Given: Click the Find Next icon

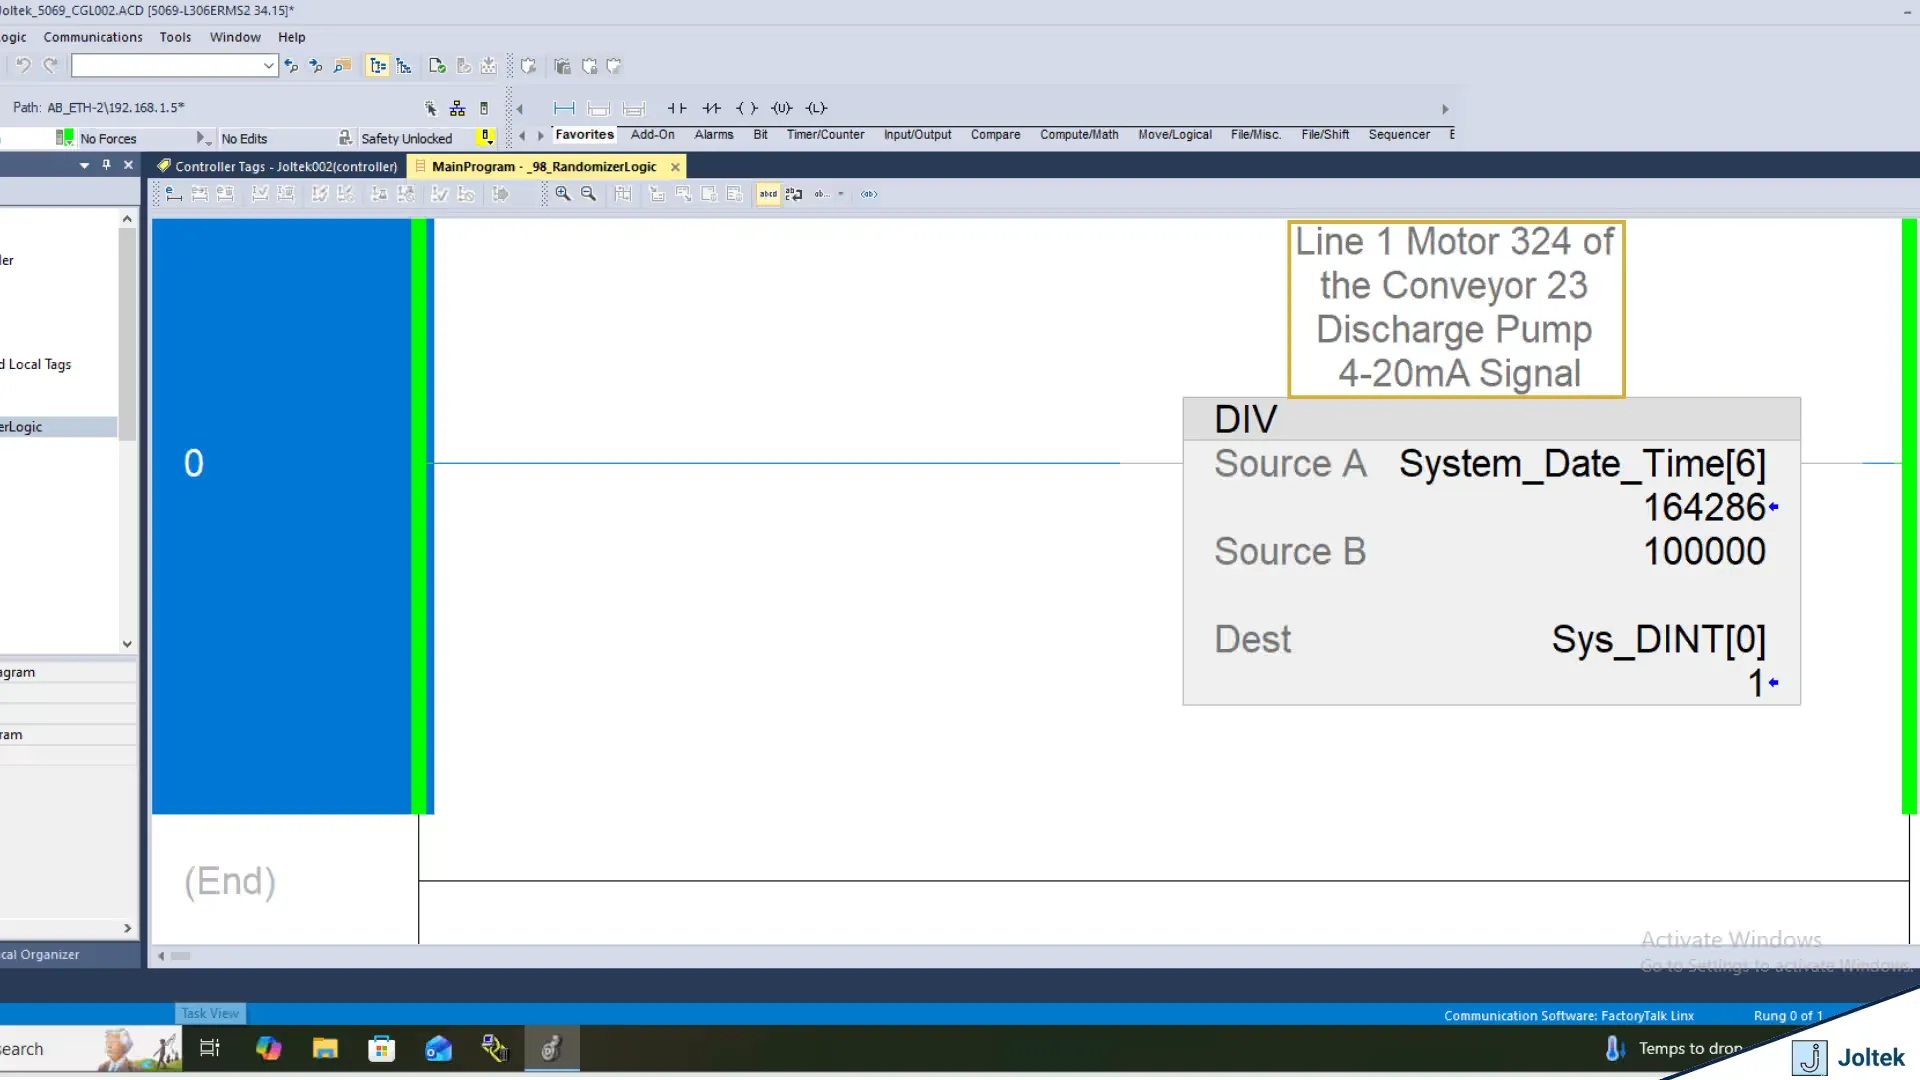Looking at the screenshot, I should pyautogui.click(x=316, y=66).
